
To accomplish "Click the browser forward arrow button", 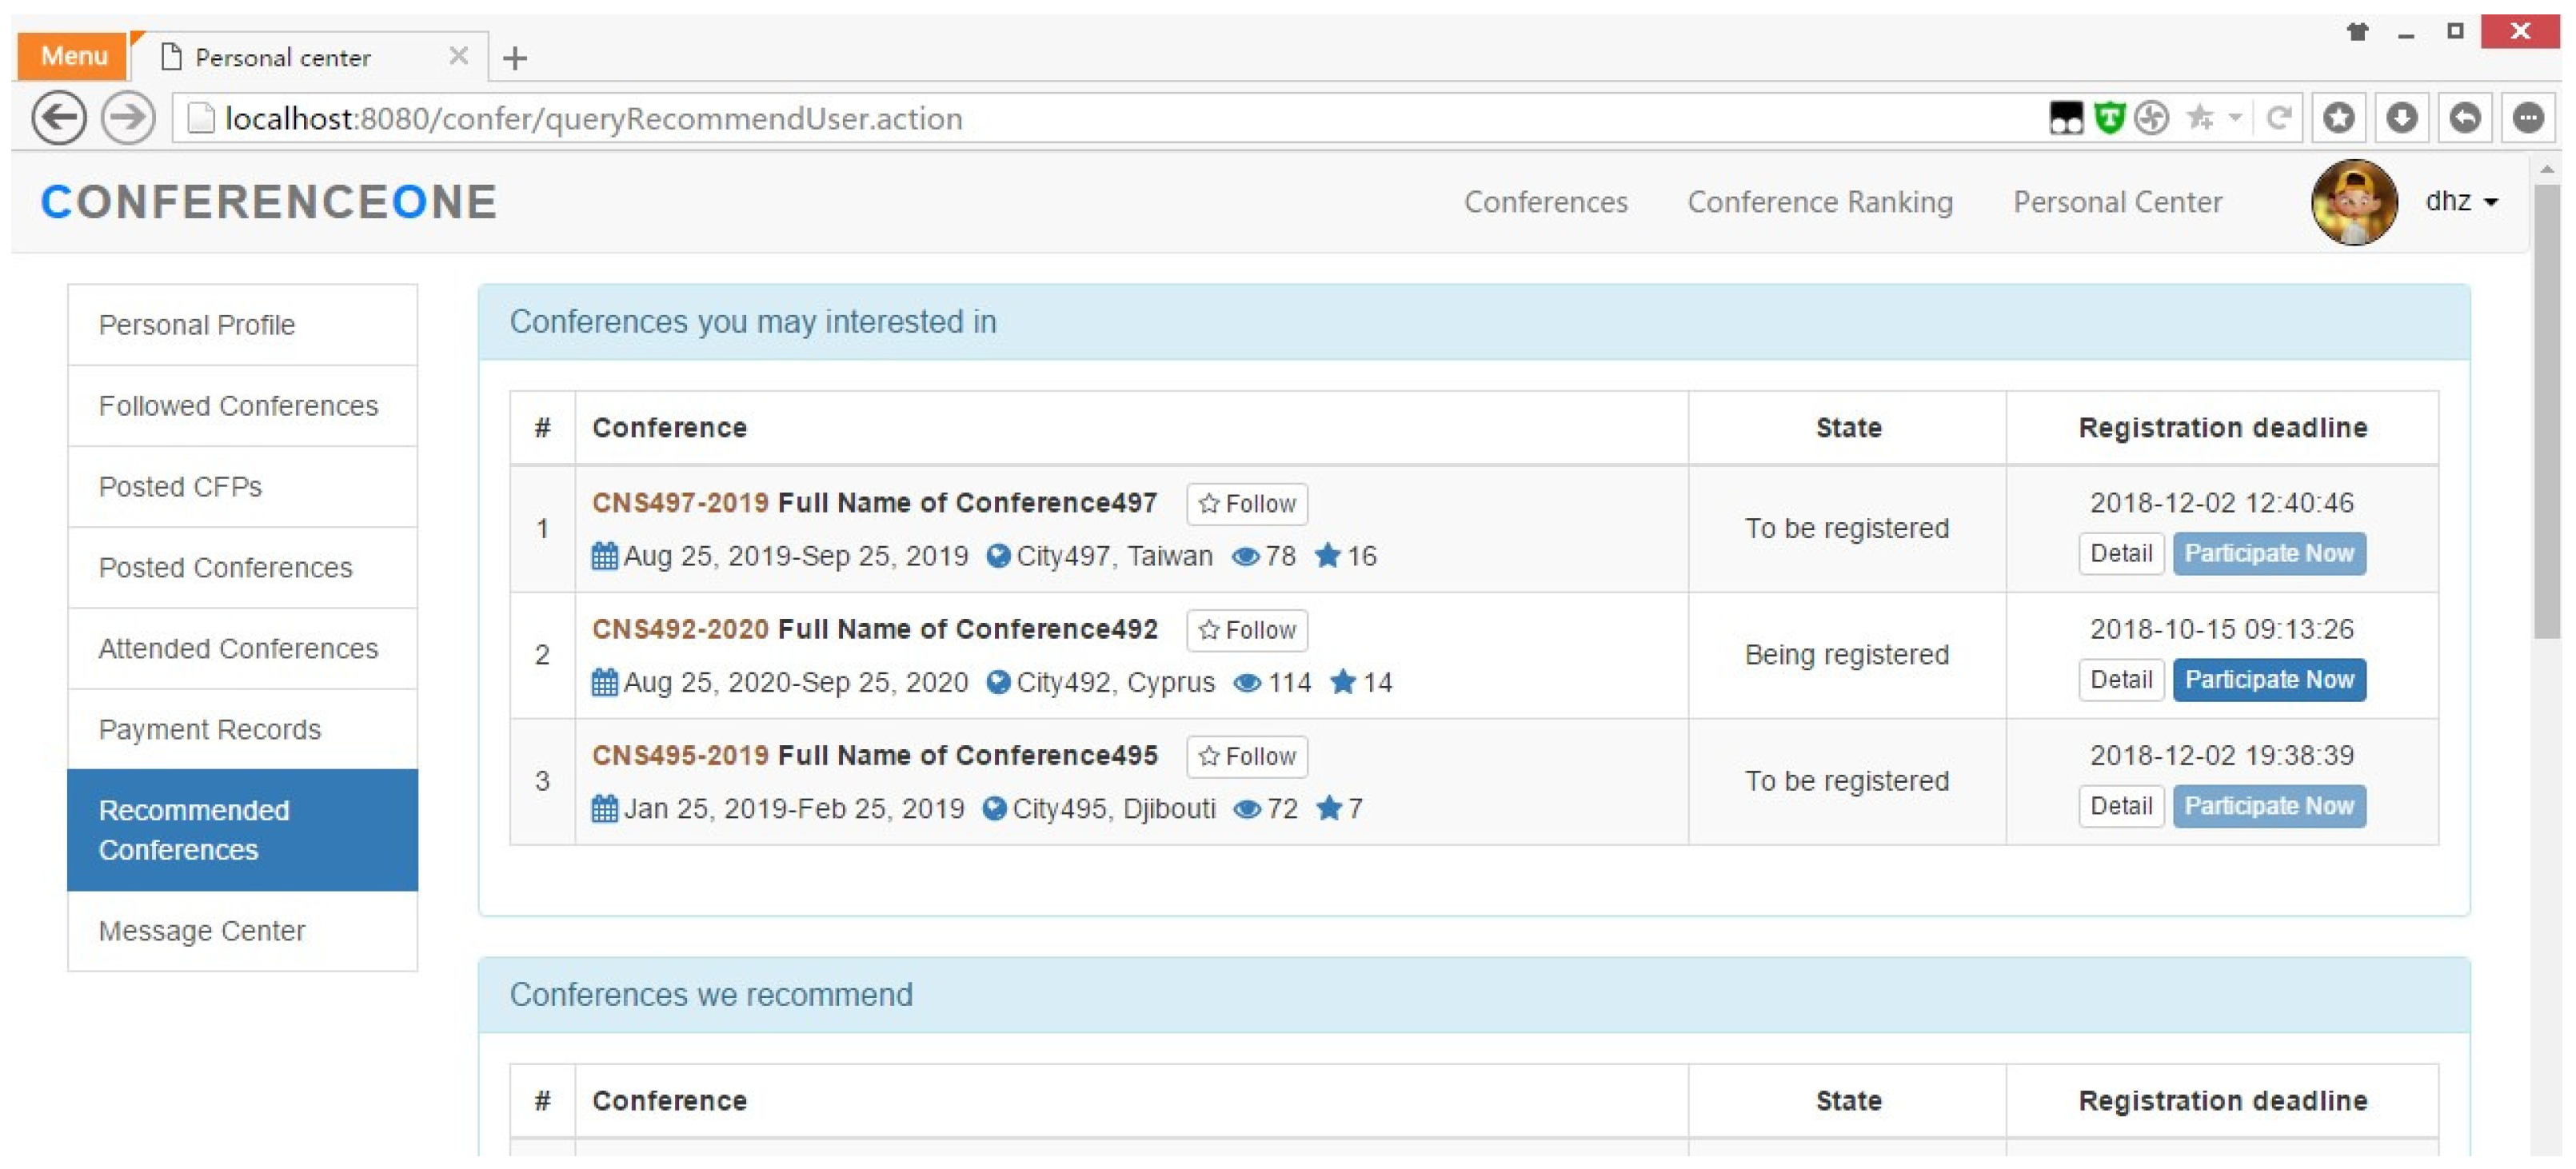I will coord(128,118).
